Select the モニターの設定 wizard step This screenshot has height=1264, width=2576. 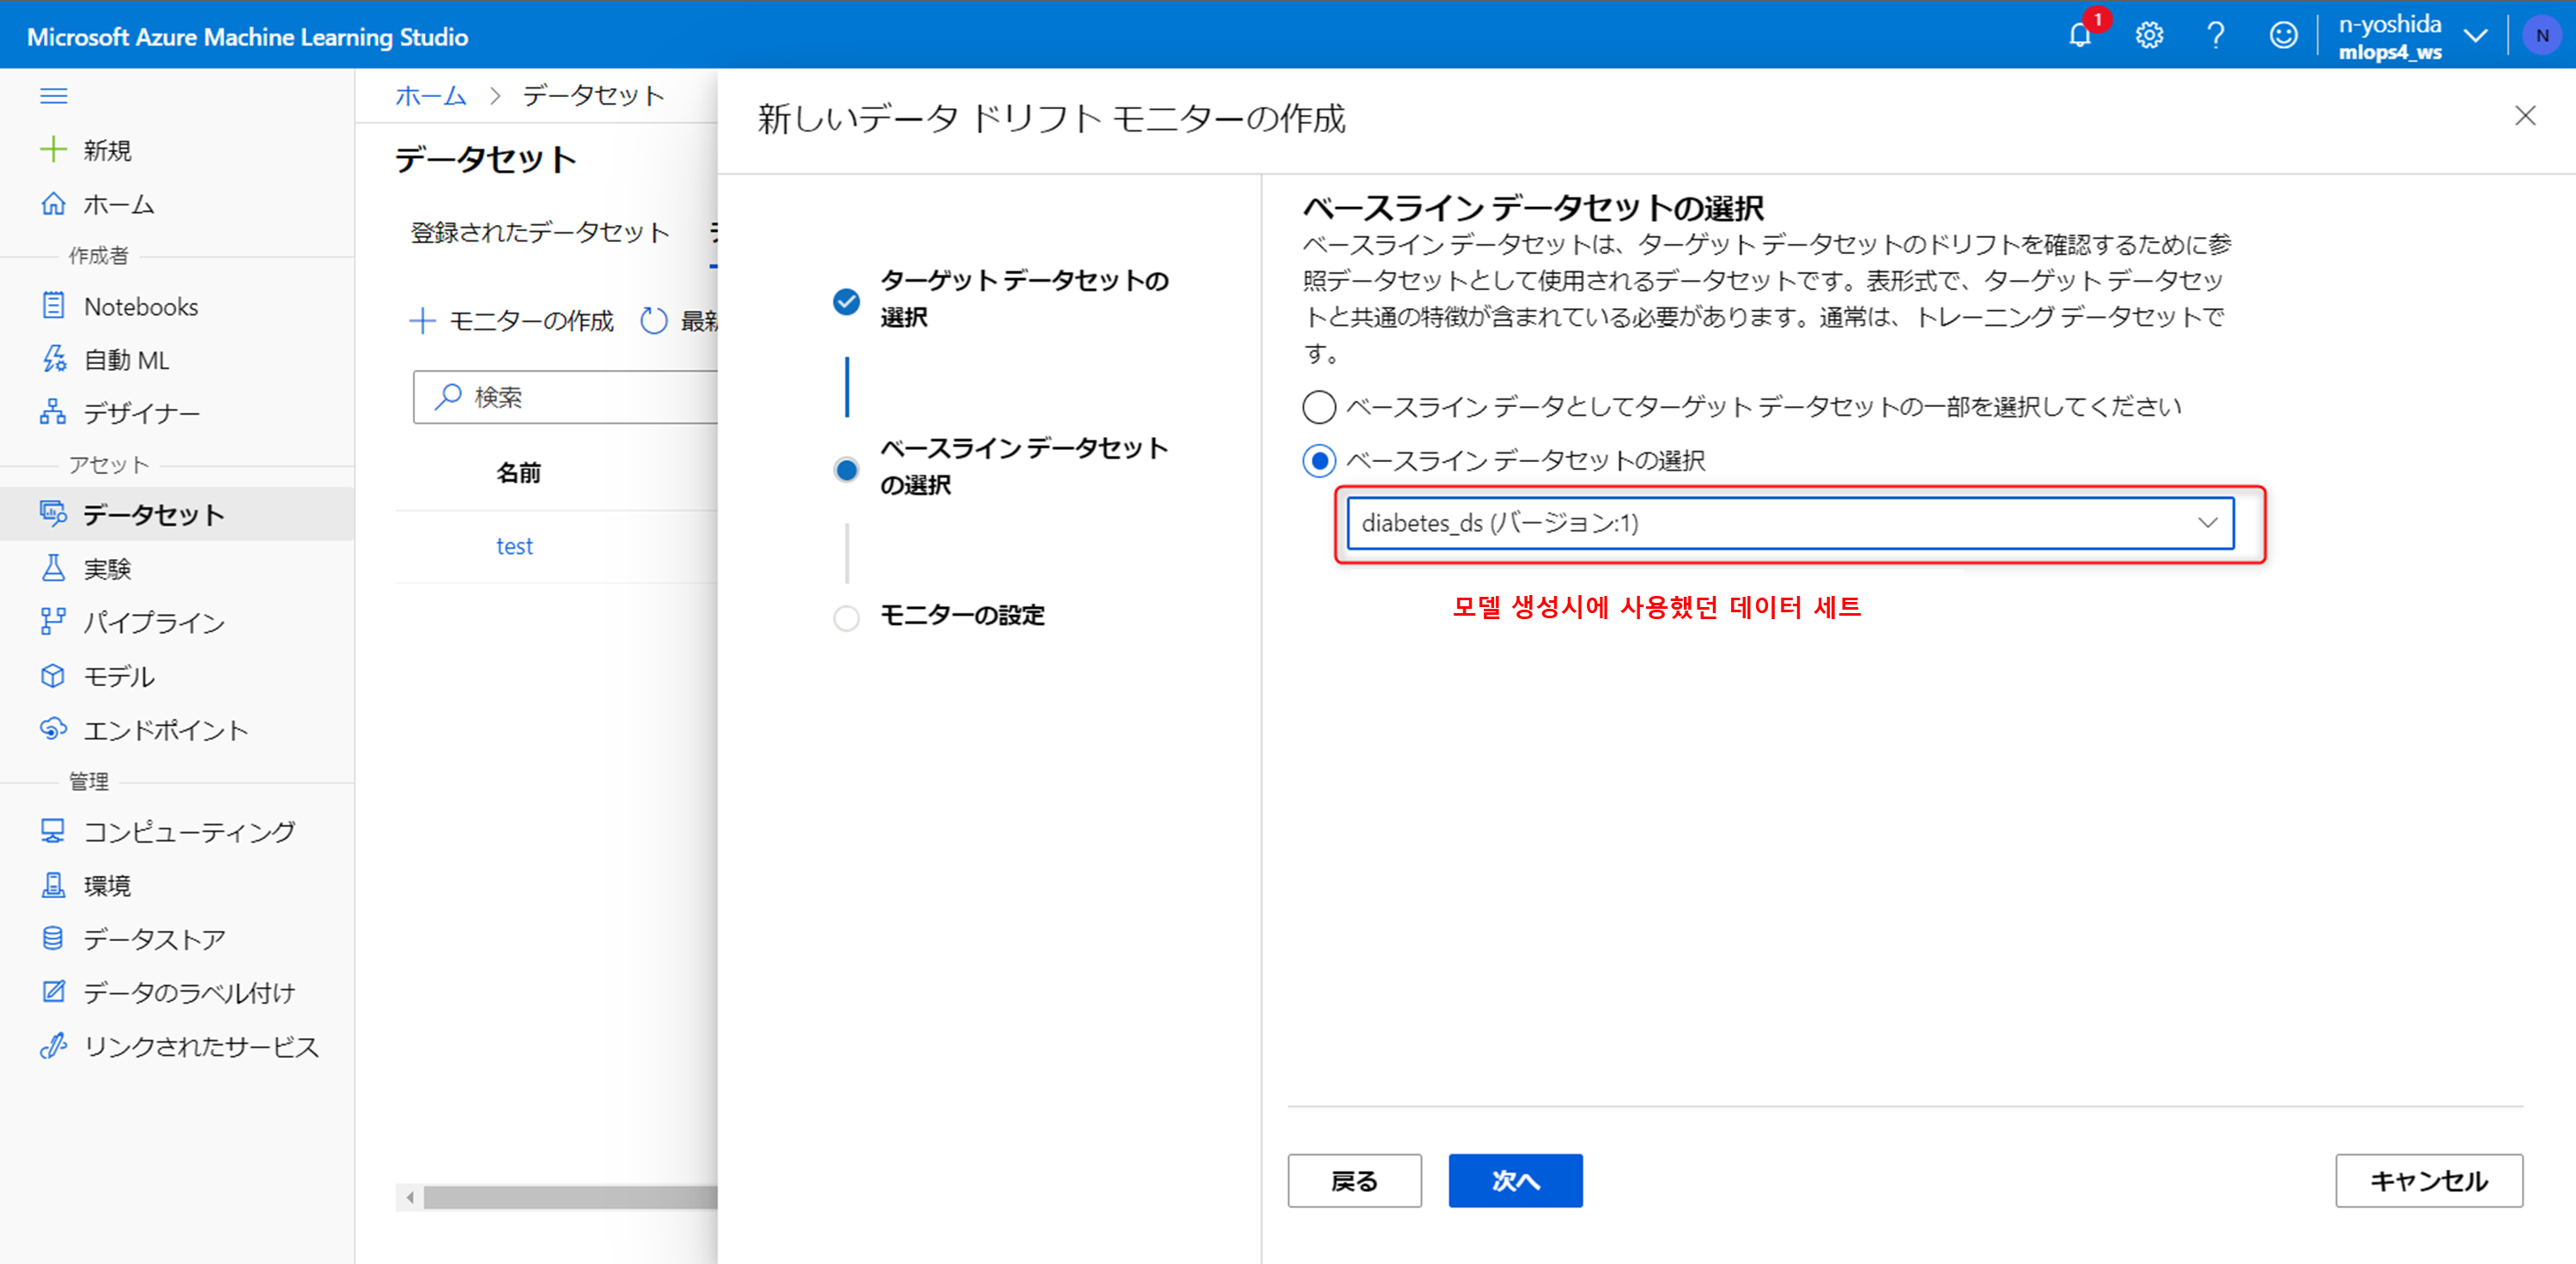961,616
